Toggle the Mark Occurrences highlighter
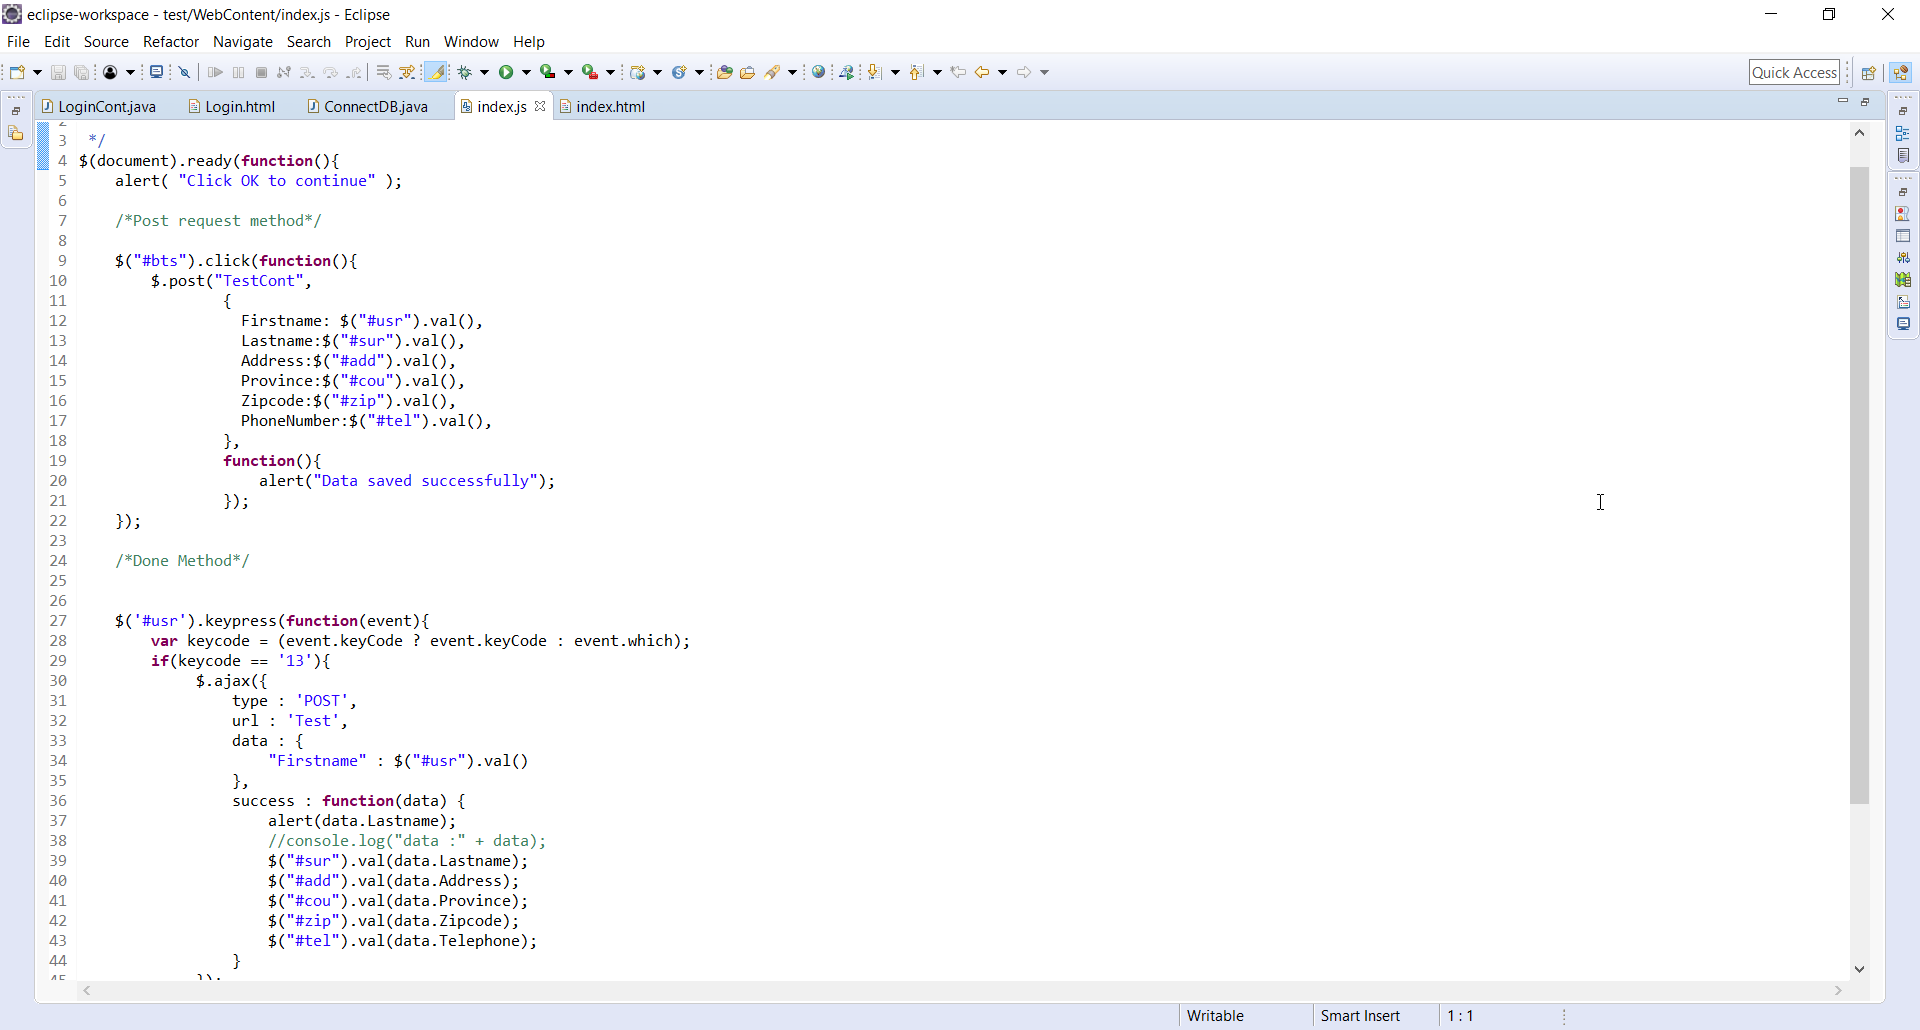This screenshot has width=1920, height=1030. (437, 71)
